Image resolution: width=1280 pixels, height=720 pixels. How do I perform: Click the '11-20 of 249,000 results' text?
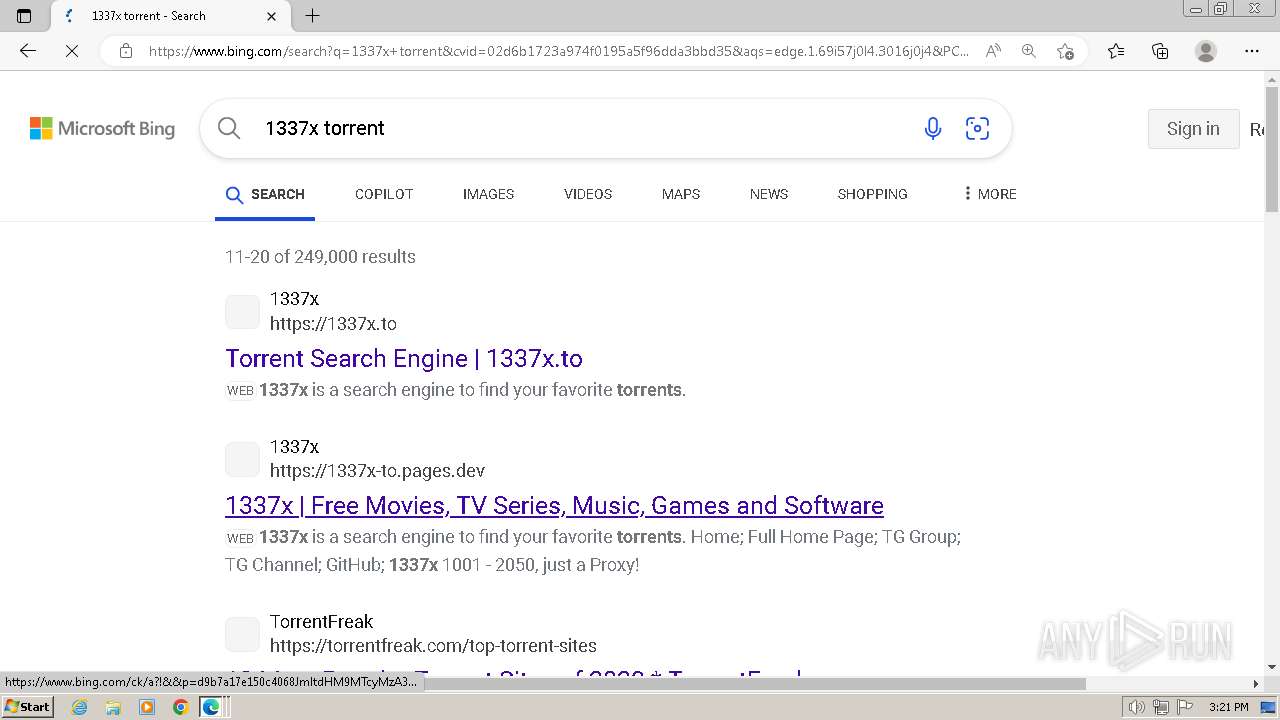pyautogui.click(x=320, y=257)
